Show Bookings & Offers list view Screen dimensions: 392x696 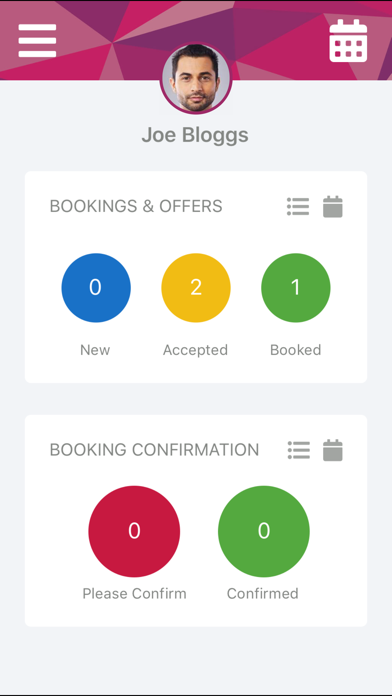[x=298, y=207]
